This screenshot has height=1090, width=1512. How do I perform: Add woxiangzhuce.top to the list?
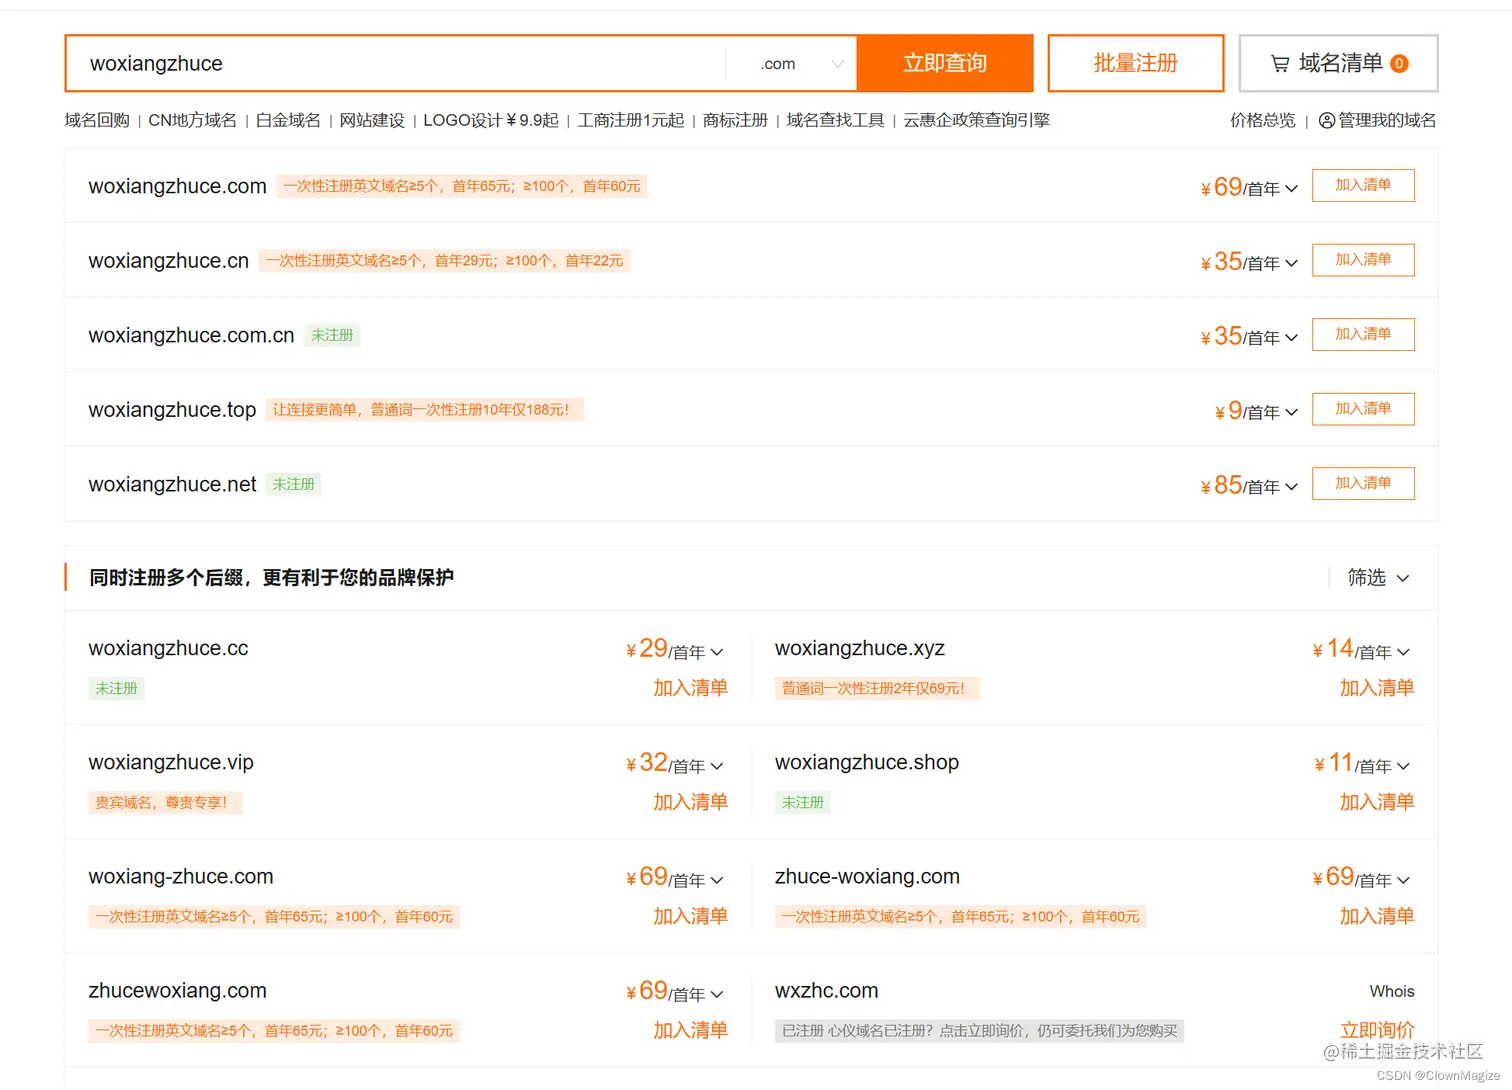coord(1363,409)
